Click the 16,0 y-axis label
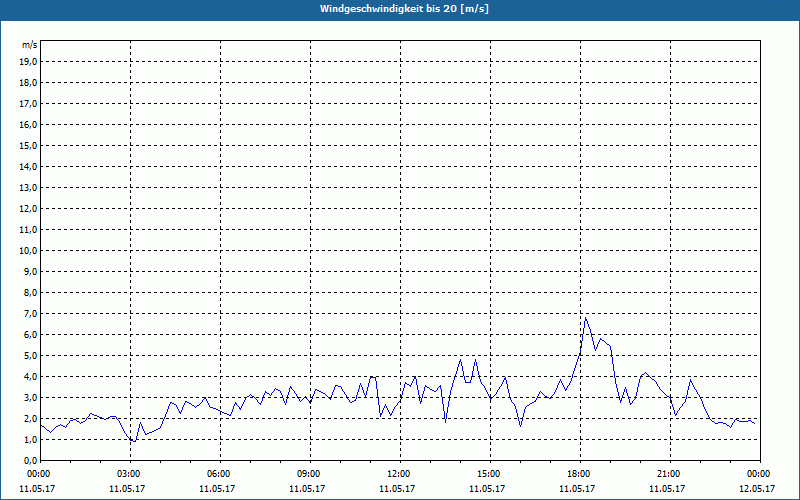Viewport: 800px width, 500px height. pos(28,124)
